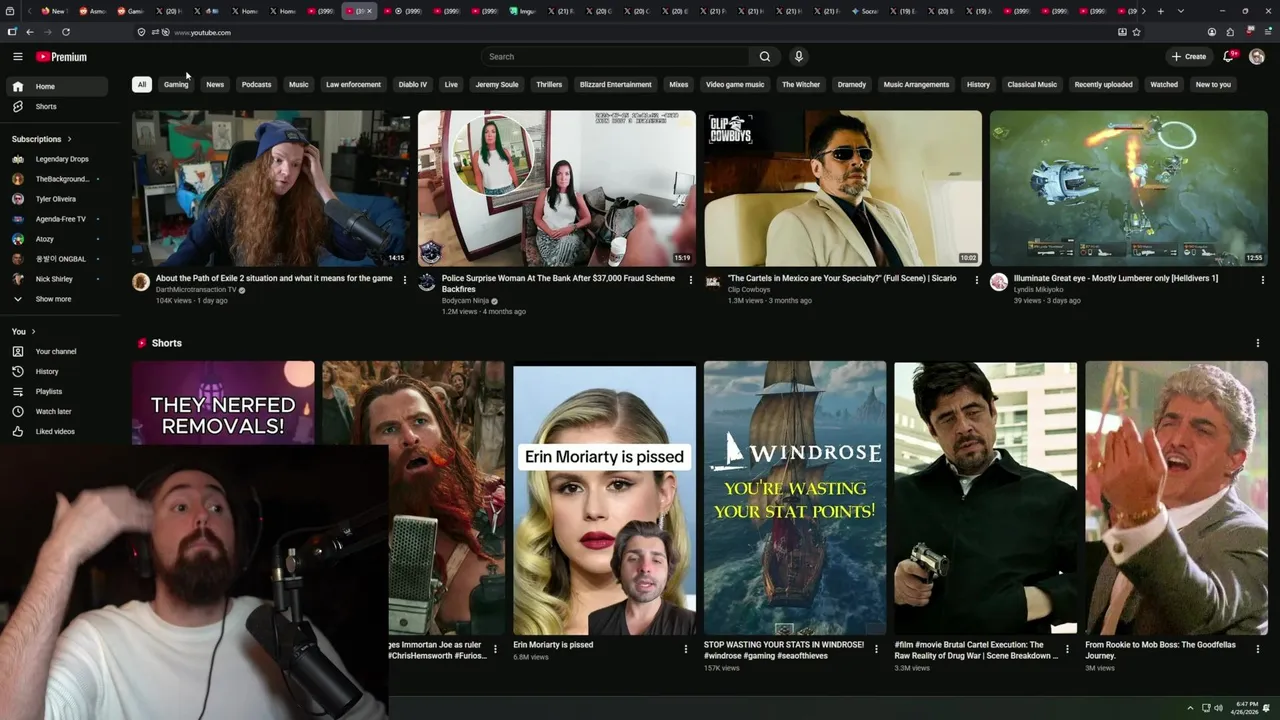Go back using browser back arrow
Screen dimensions: 1280x720
30,32
